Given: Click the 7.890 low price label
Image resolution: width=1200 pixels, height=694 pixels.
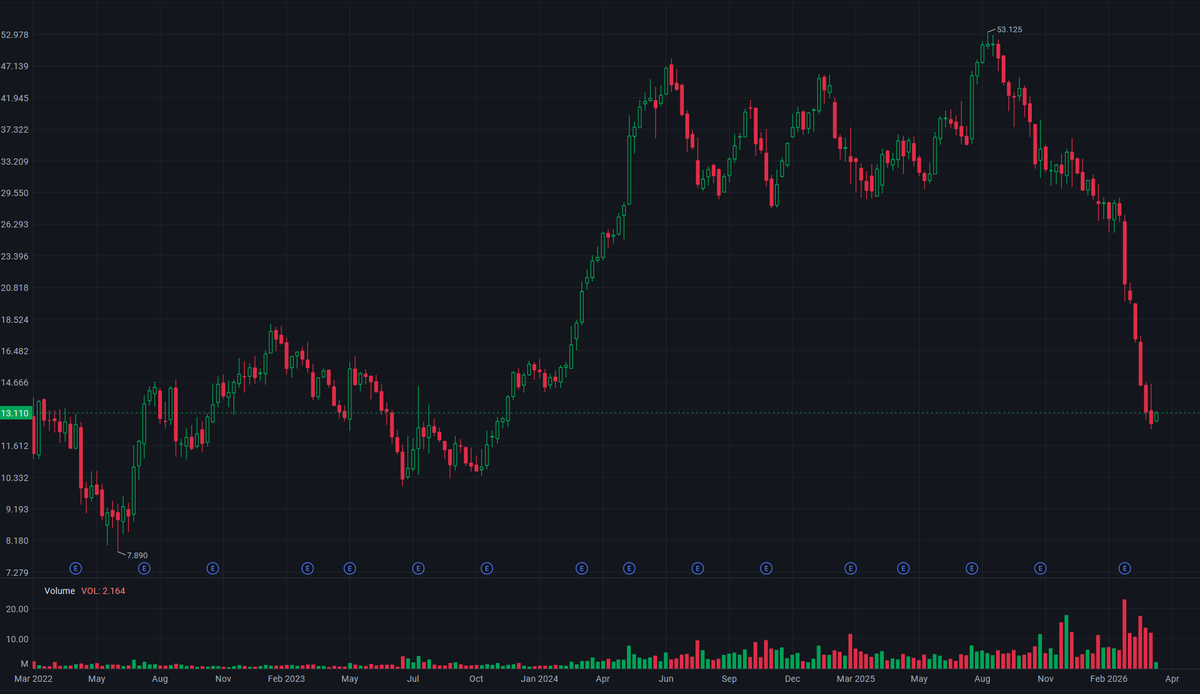Looking at the screenshot, I should (136, 555).
